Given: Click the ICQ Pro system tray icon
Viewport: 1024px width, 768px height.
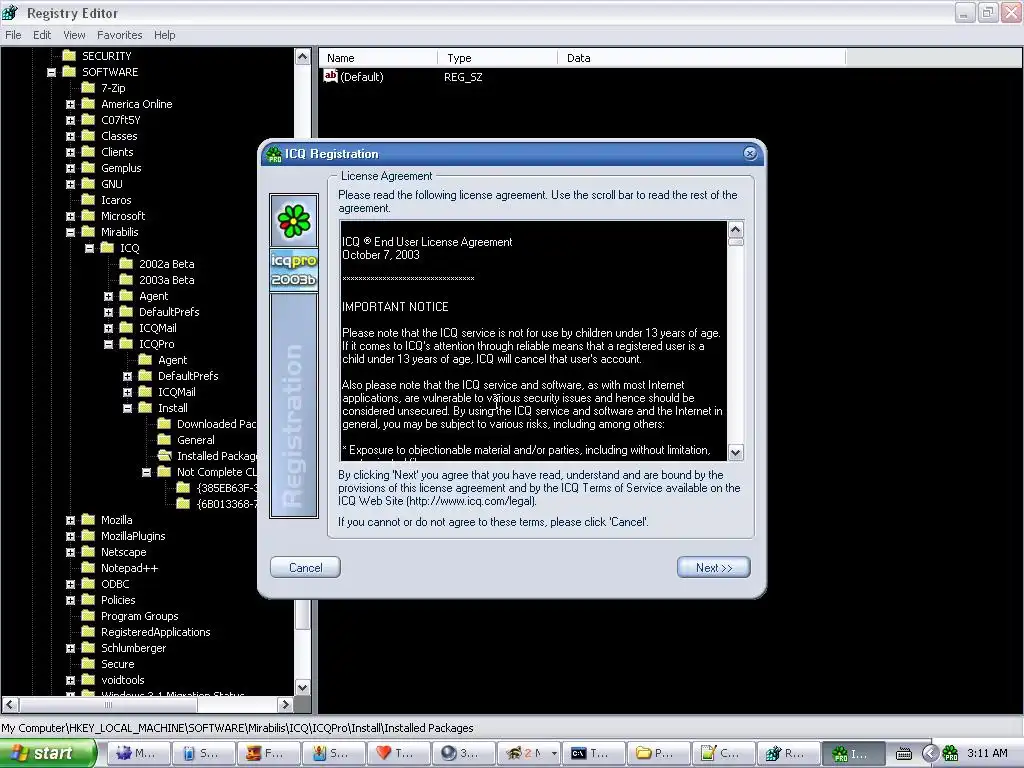Looking at the screenshot, I should pyautogui.click(x=951, y=754).
